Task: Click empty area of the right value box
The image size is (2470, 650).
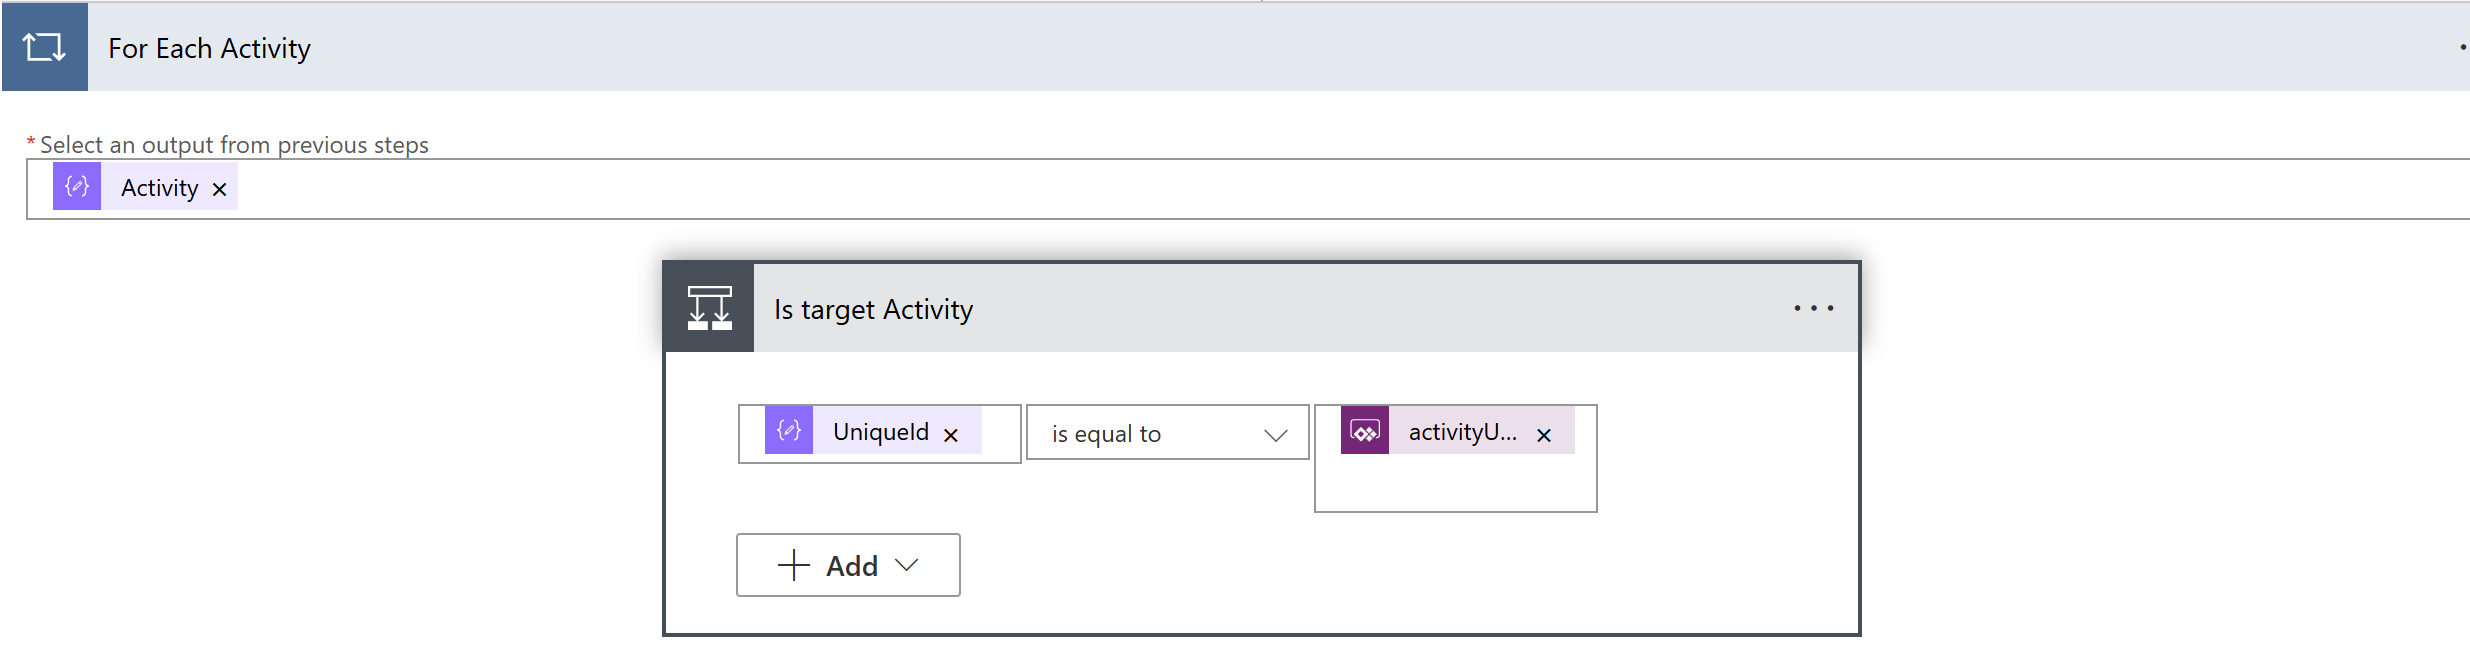Action: [1455, 485]
